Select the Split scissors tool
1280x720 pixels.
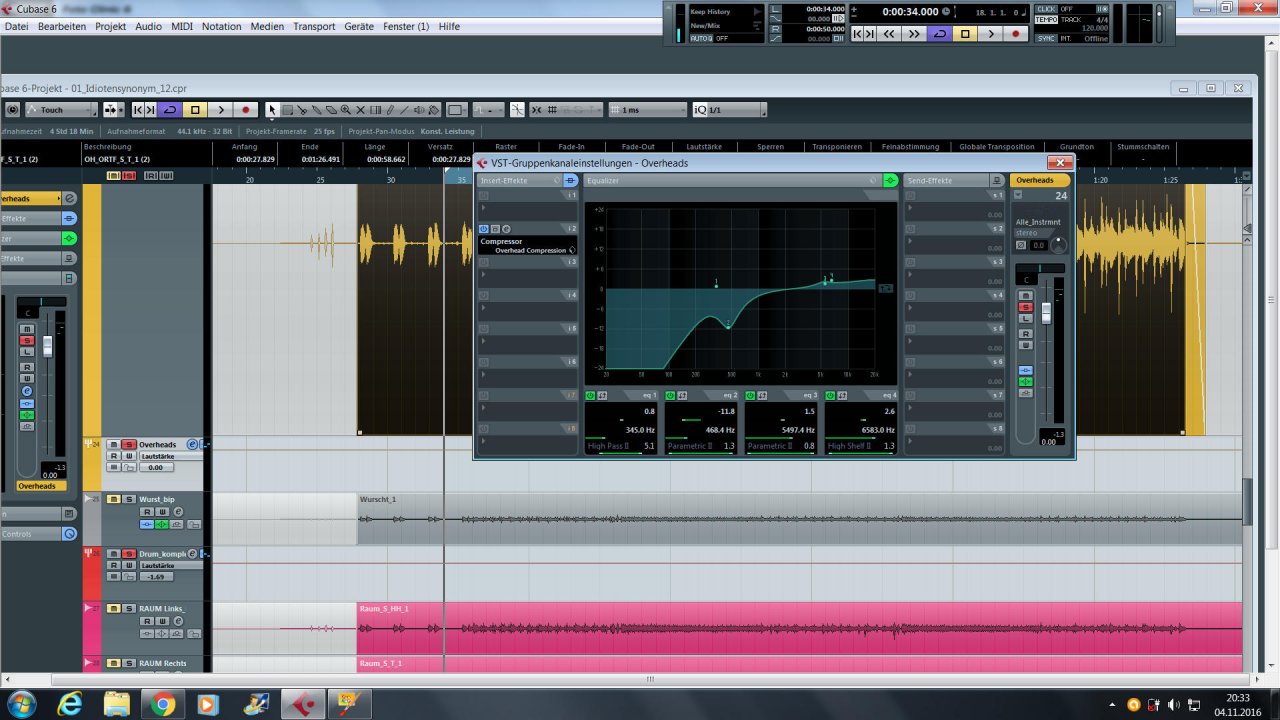302,110
